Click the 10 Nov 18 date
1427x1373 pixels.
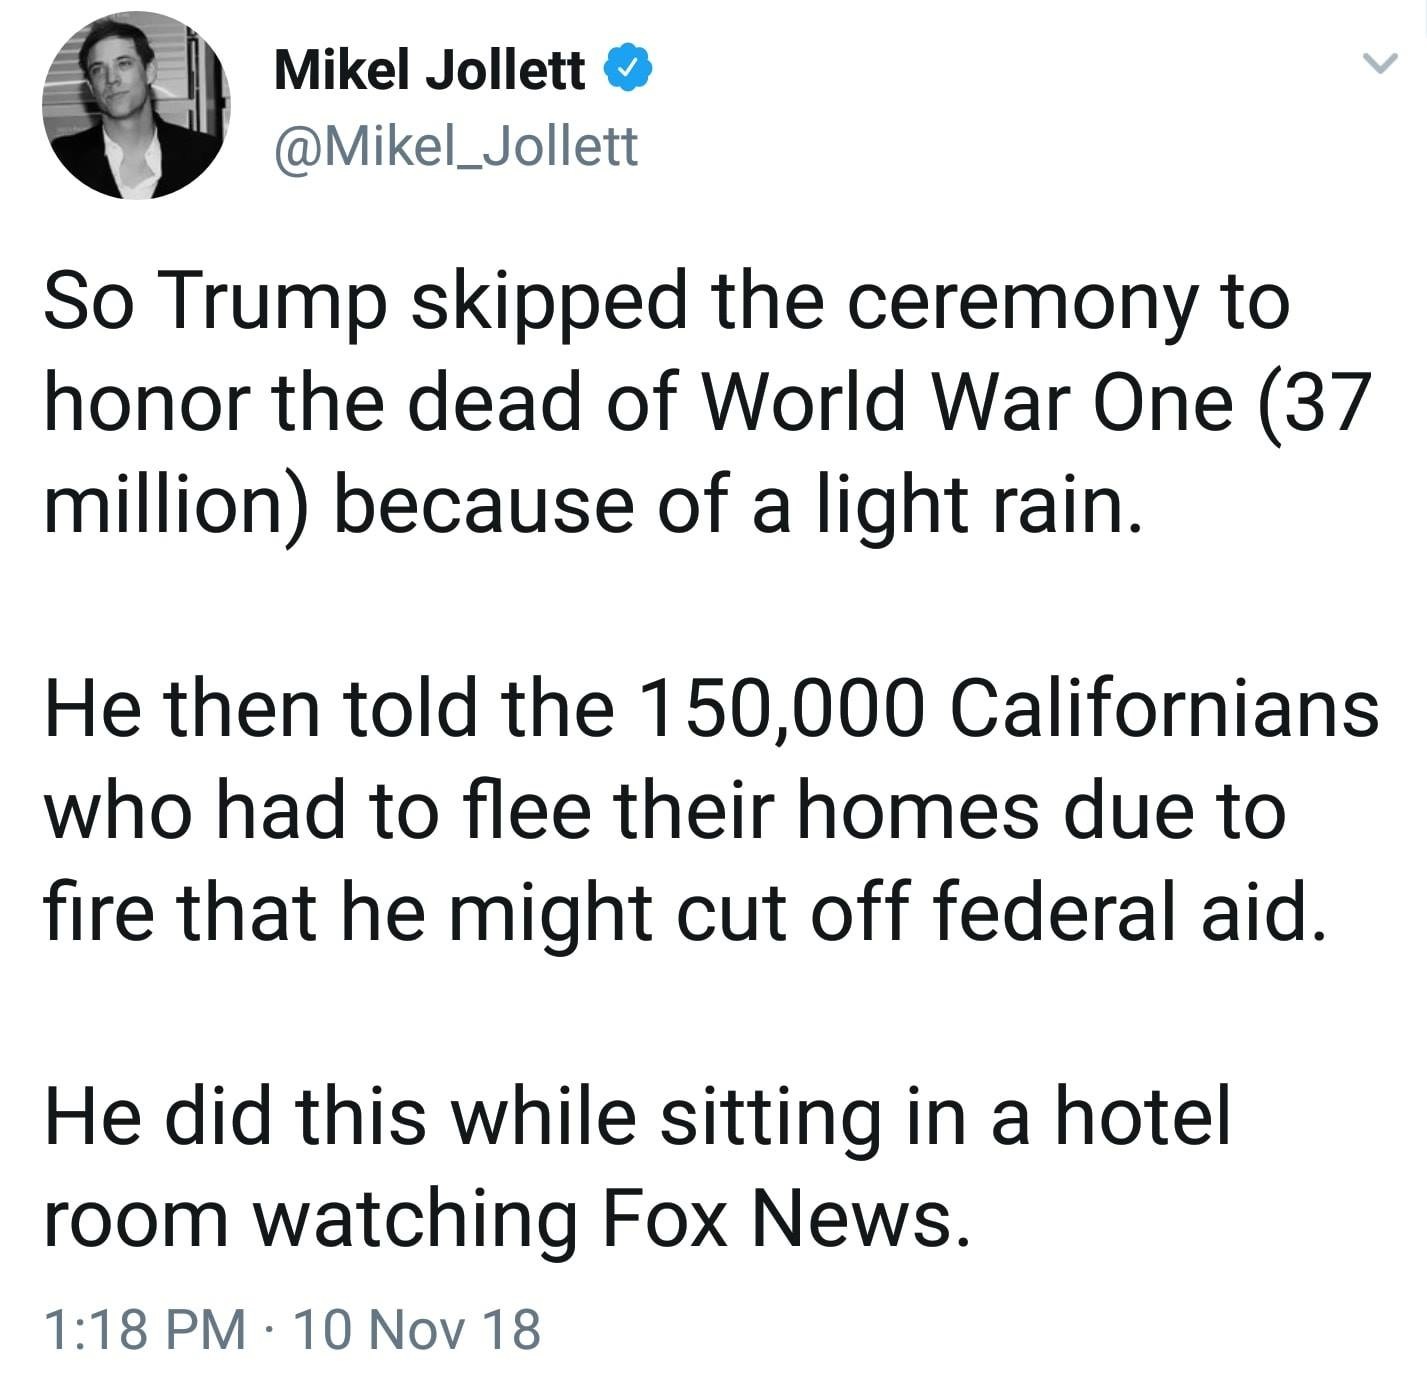pos(418,1329)
